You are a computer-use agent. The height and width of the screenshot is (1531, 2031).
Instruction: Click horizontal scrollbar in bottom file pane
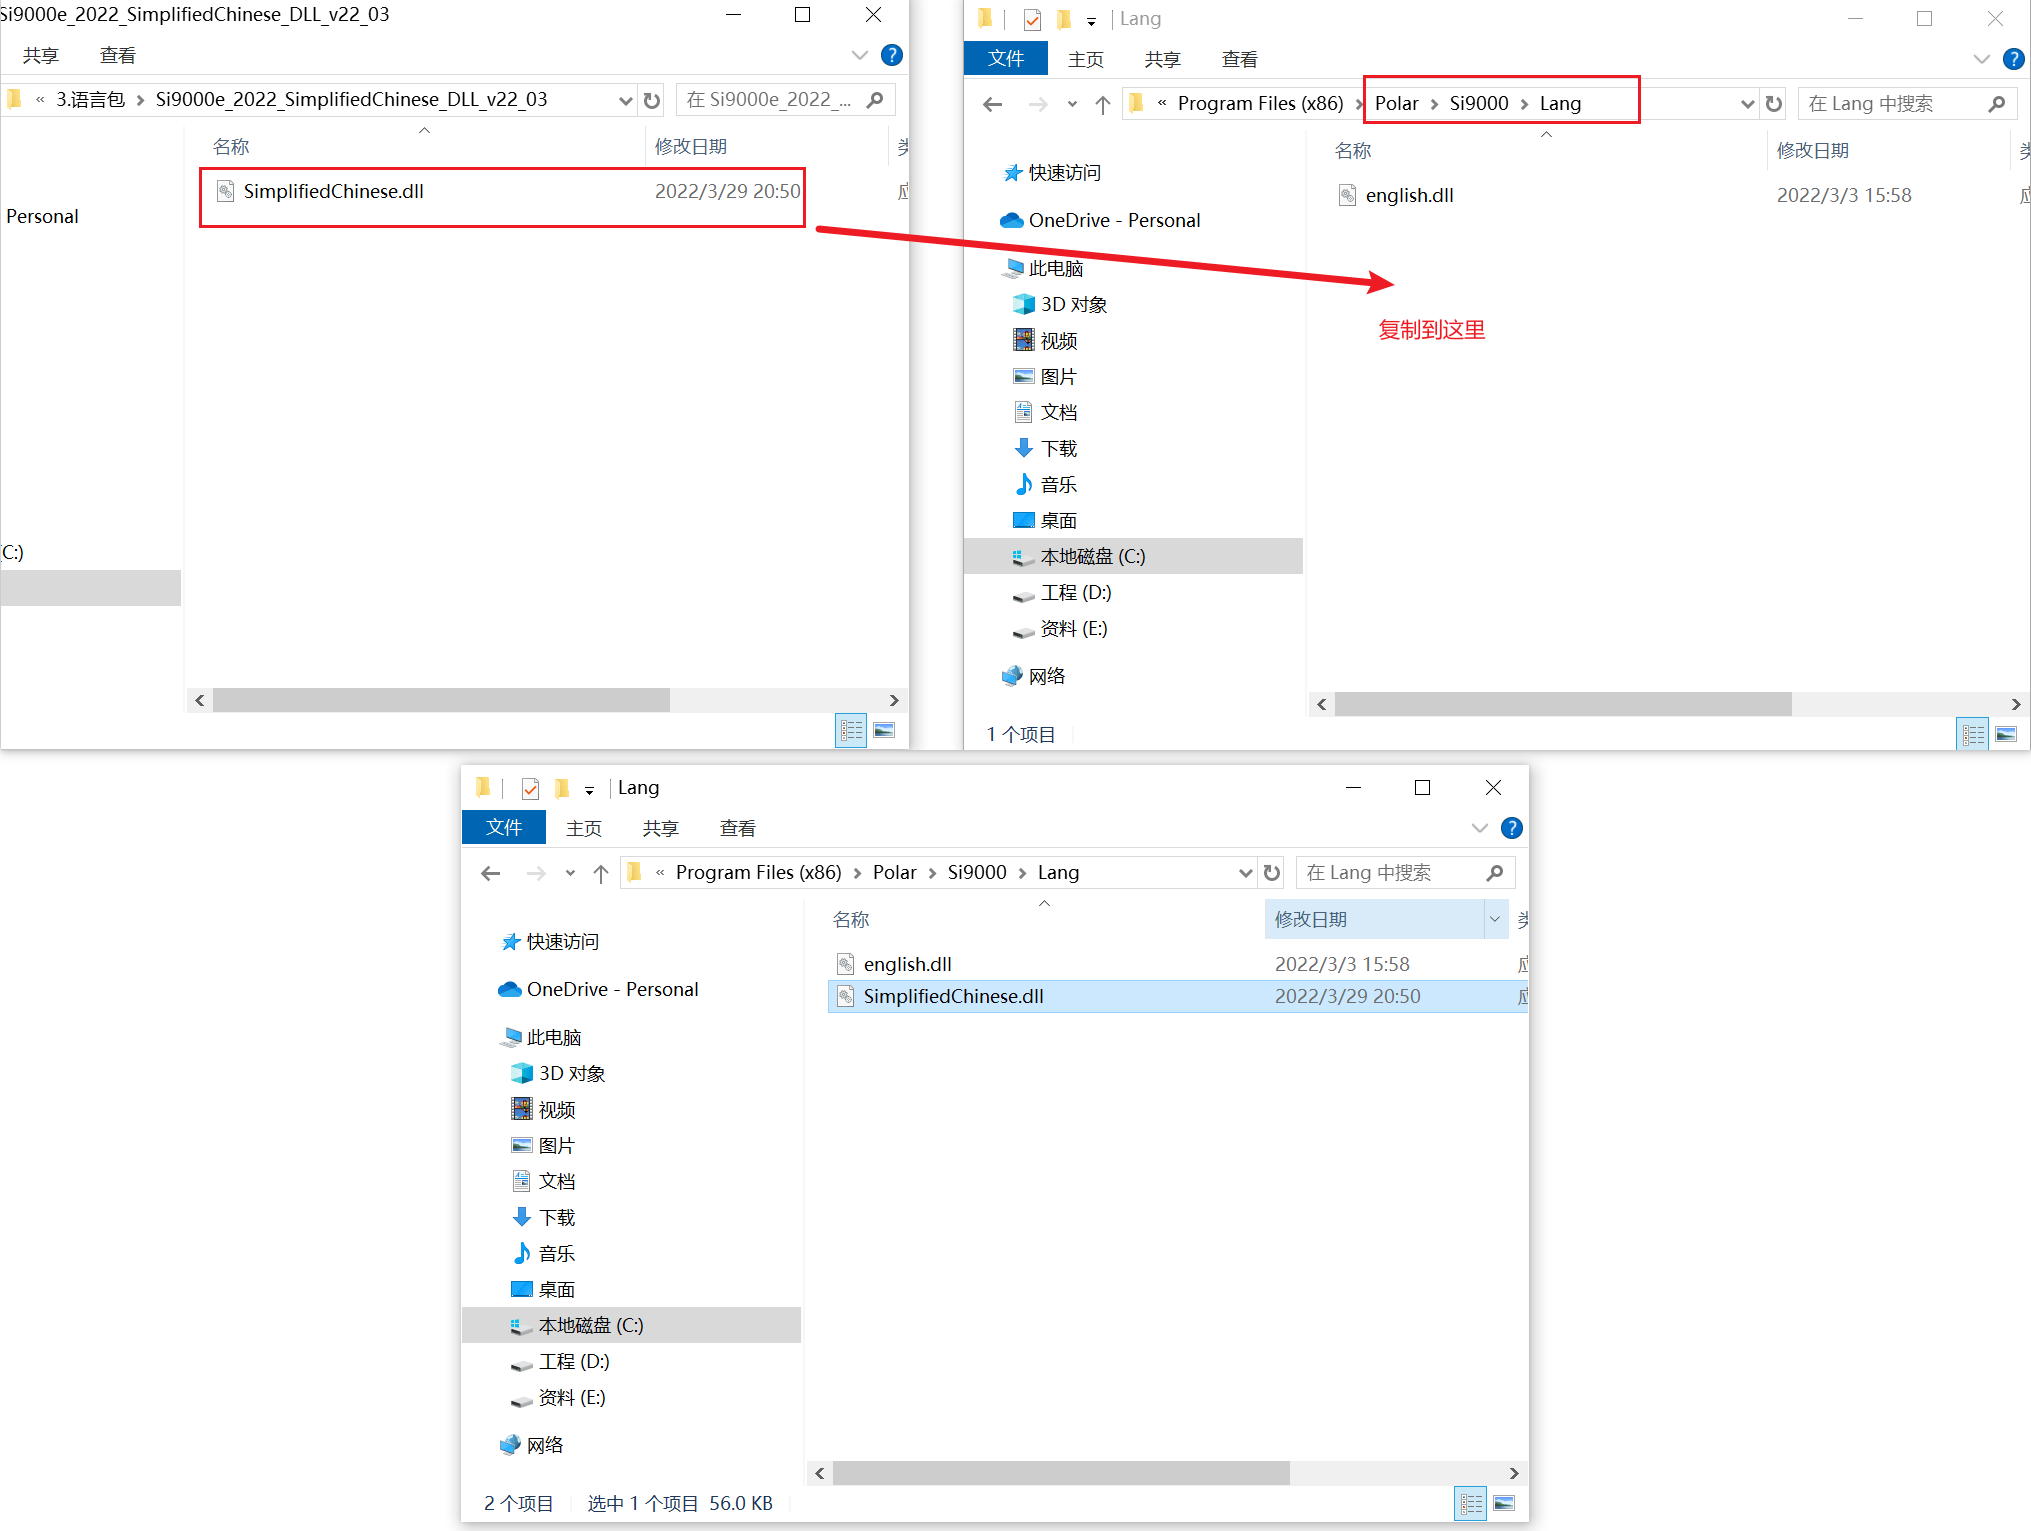(1060, 1473)
